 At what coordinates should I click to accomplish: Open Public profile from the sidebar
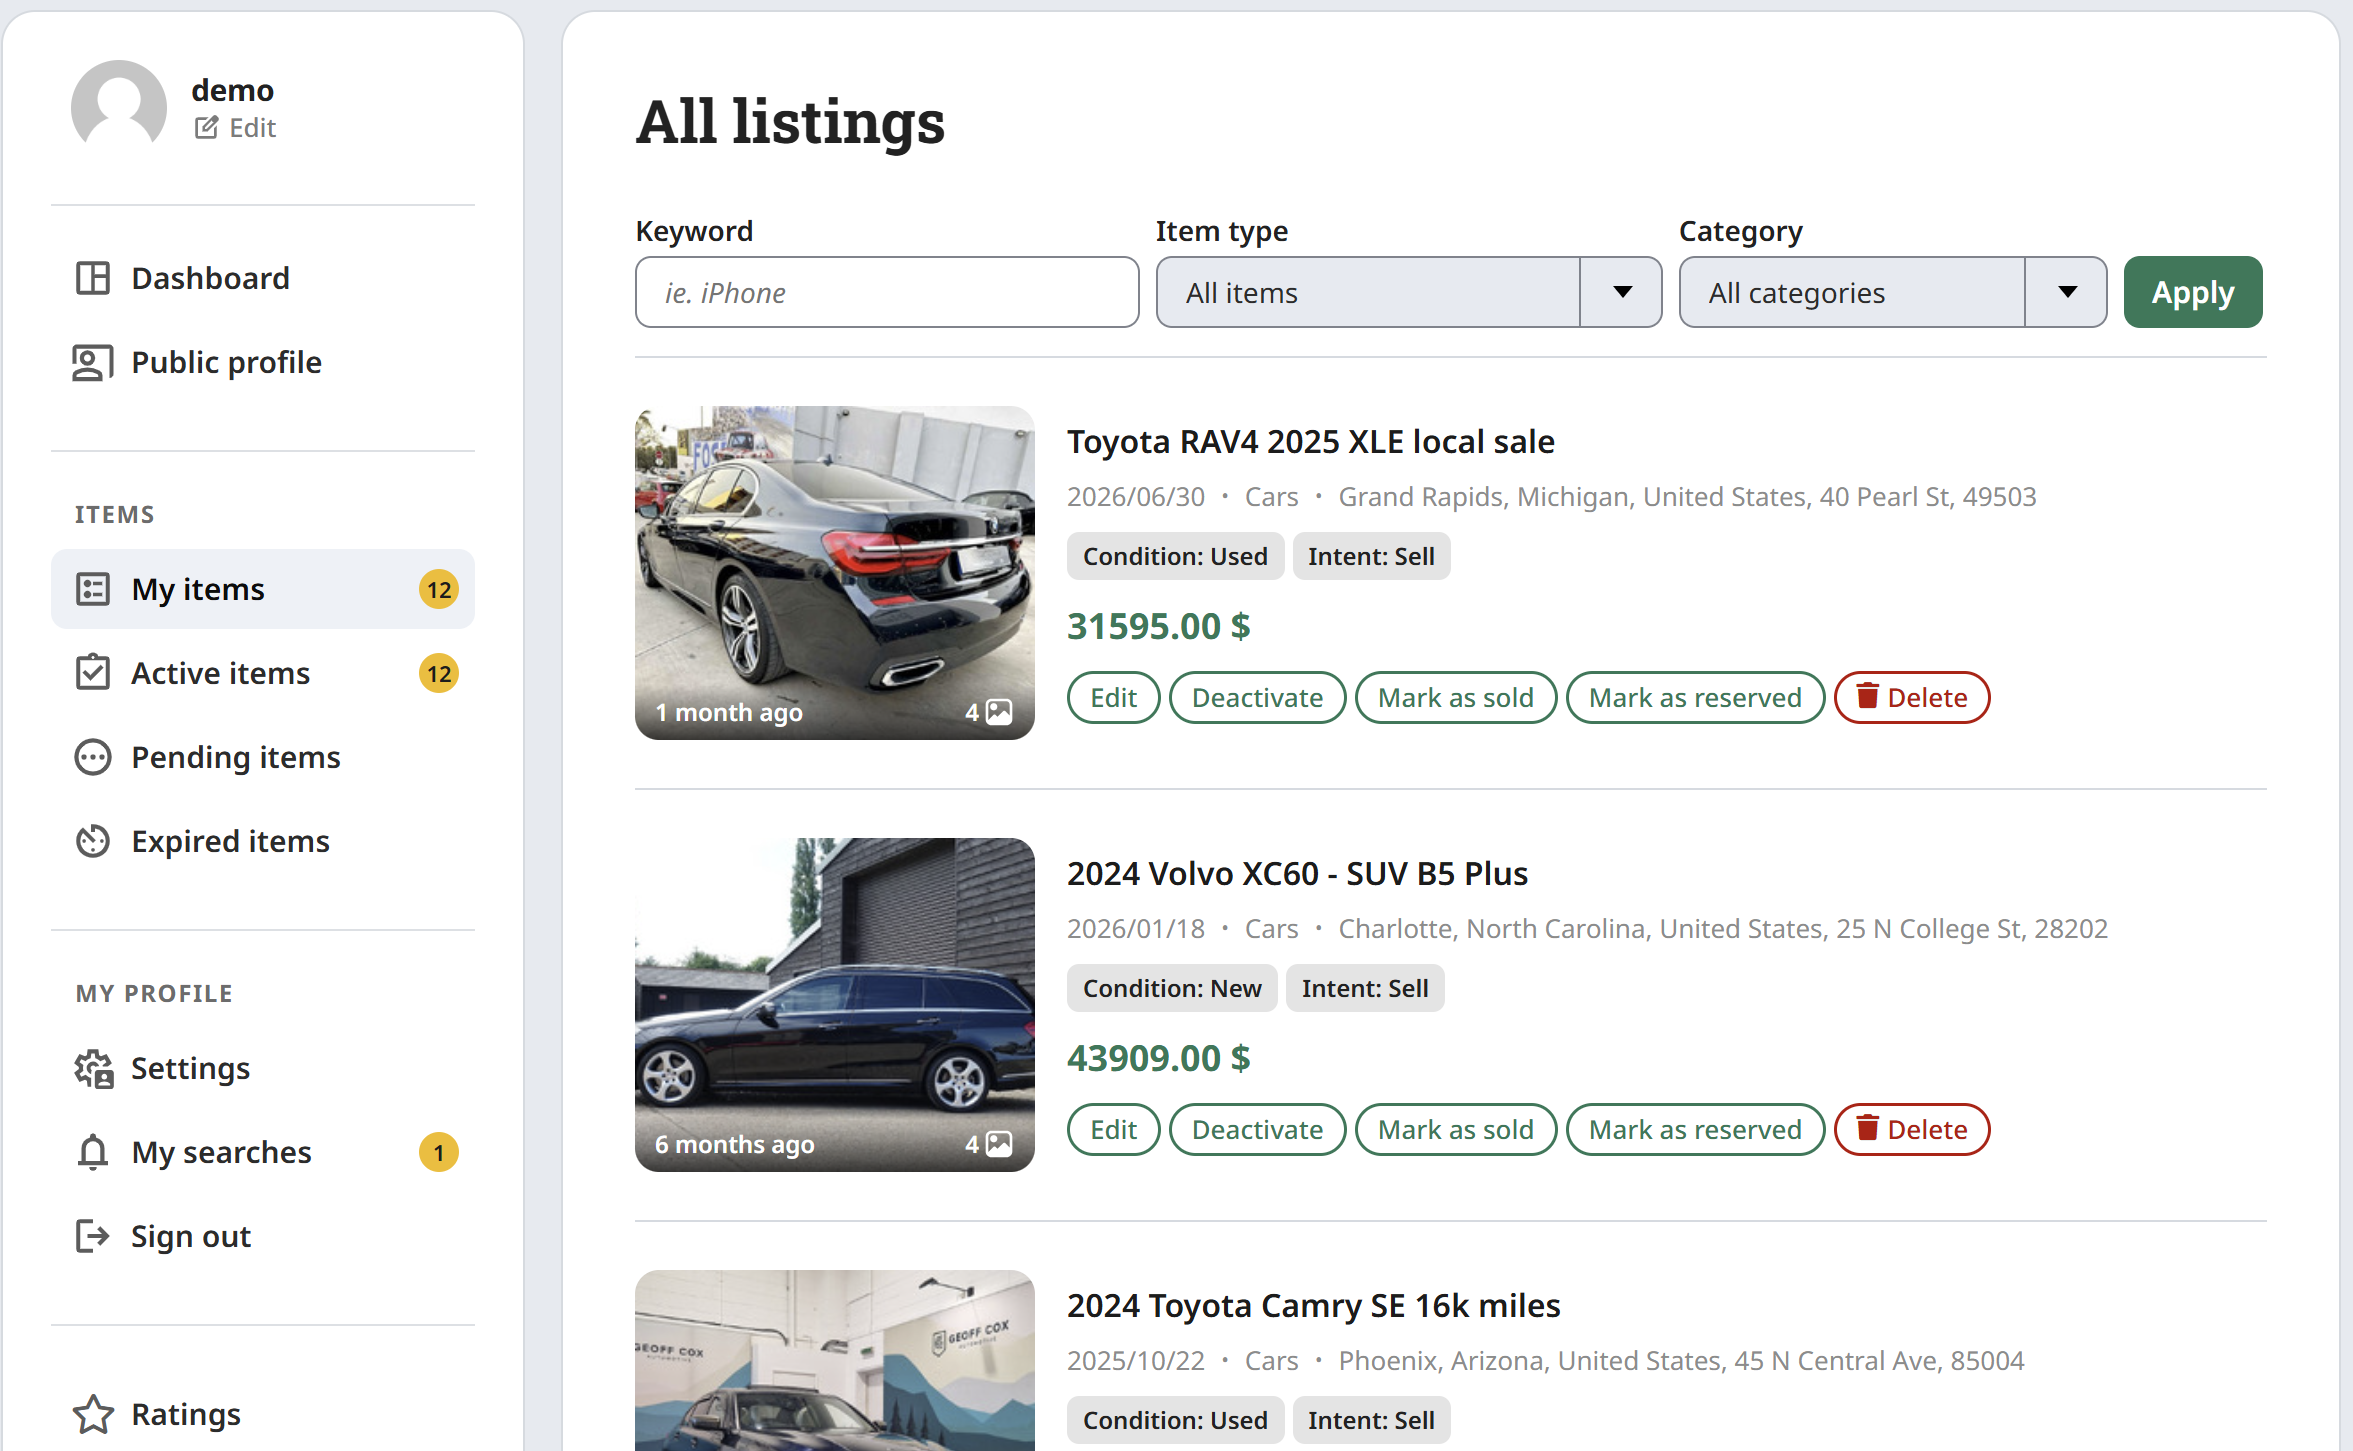point(263,362)
